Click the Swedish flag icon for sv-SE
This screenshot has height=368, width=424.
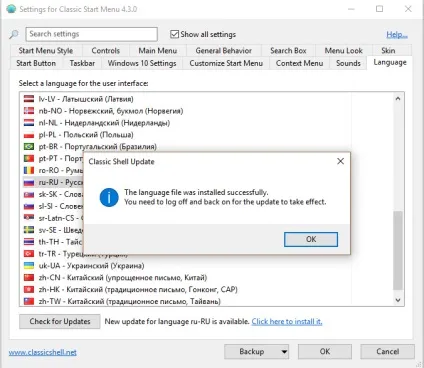click(29, 230)
